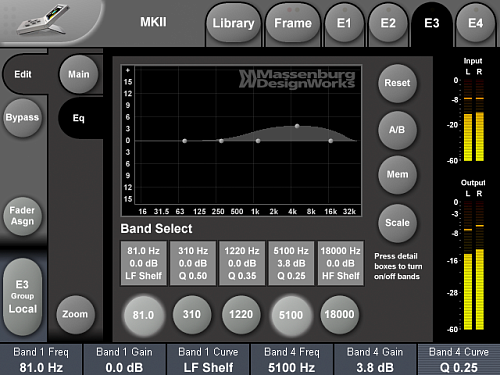Select the E4 tab
The height and width of the screenshot is (375, 500).
coord(475,23)
